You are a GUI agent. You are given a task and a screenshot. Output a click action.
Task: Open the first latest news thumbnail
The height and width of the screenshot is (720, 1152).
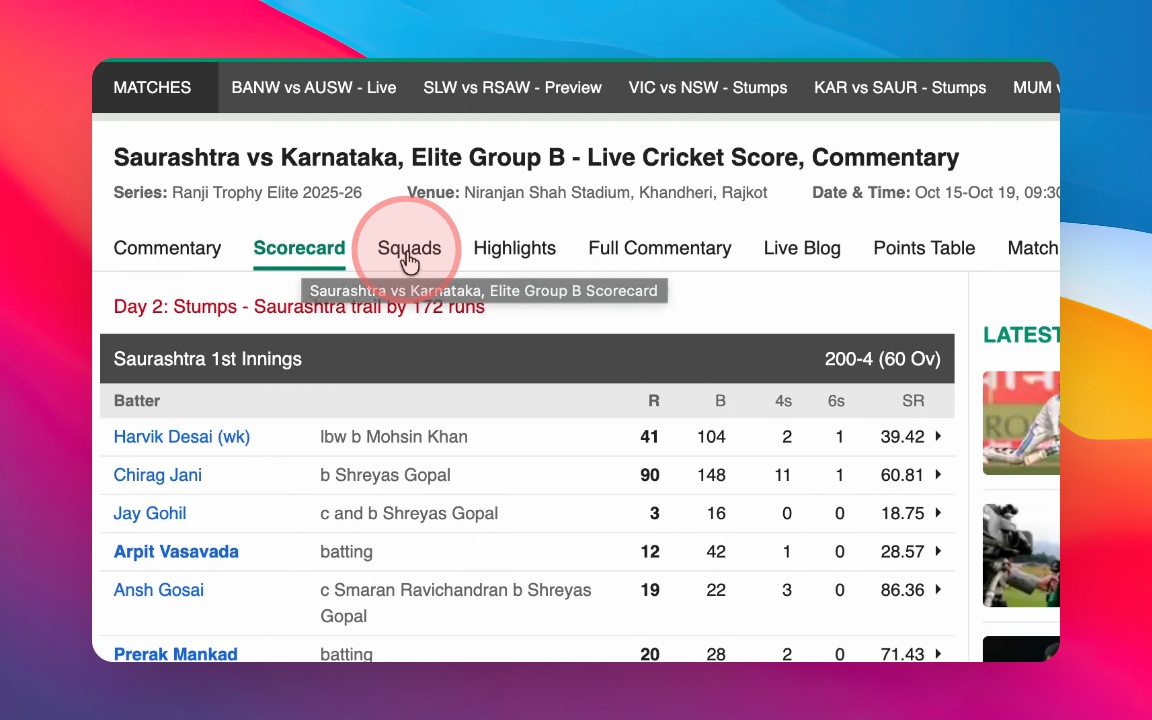point(1021,422)
